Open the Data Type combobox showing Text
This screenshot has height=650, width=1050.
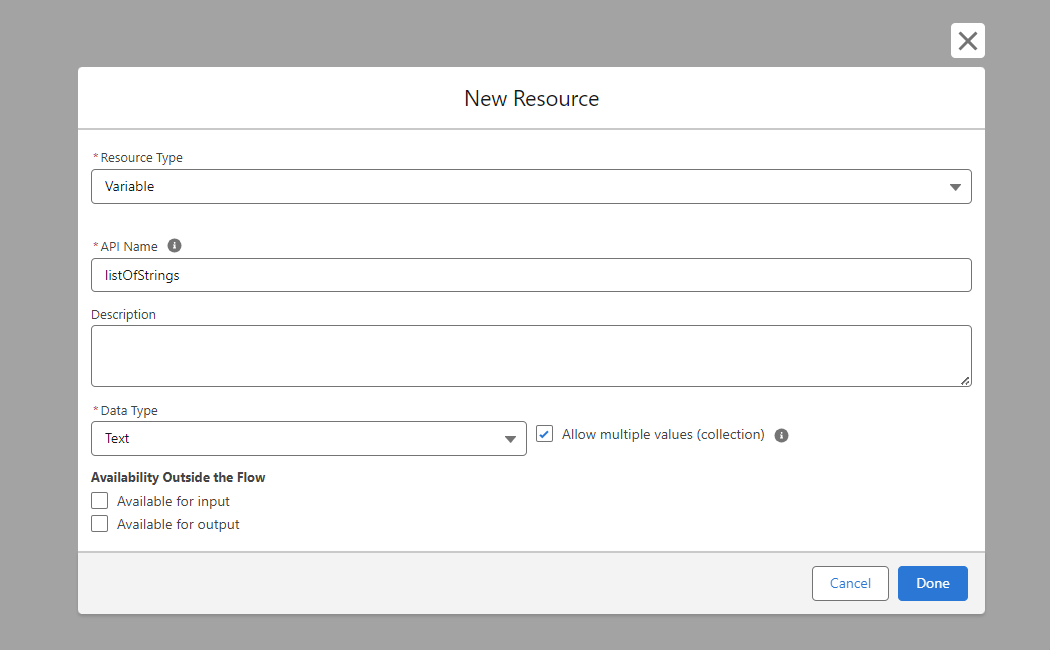coord(300,439)
